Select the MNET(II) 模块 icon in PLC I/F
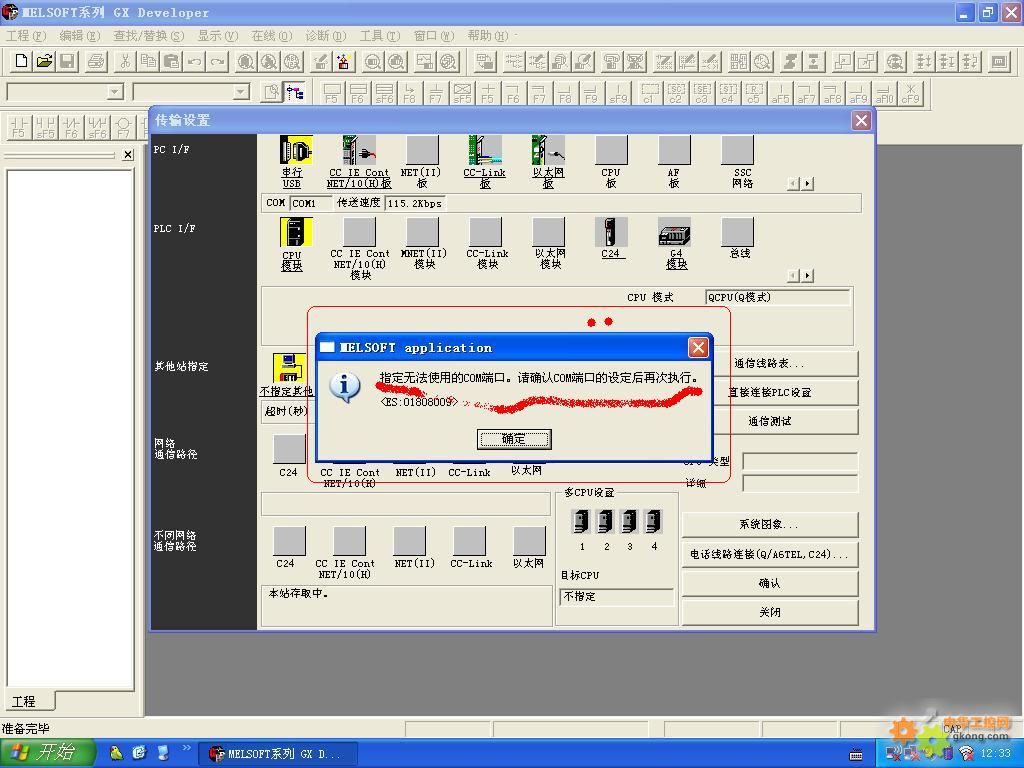Screen dimensions: 1024x768 click(422, 232)
